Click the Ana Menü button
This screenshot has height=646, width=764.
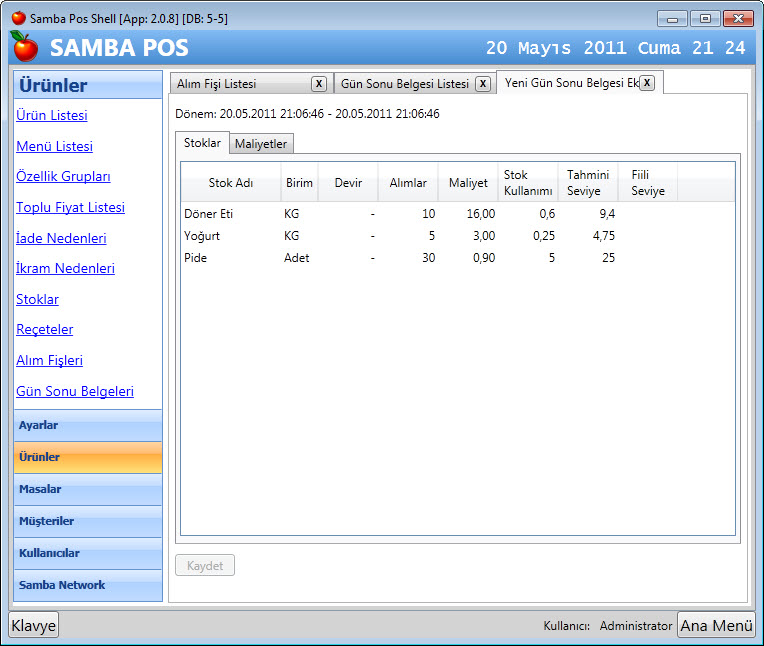716,625
